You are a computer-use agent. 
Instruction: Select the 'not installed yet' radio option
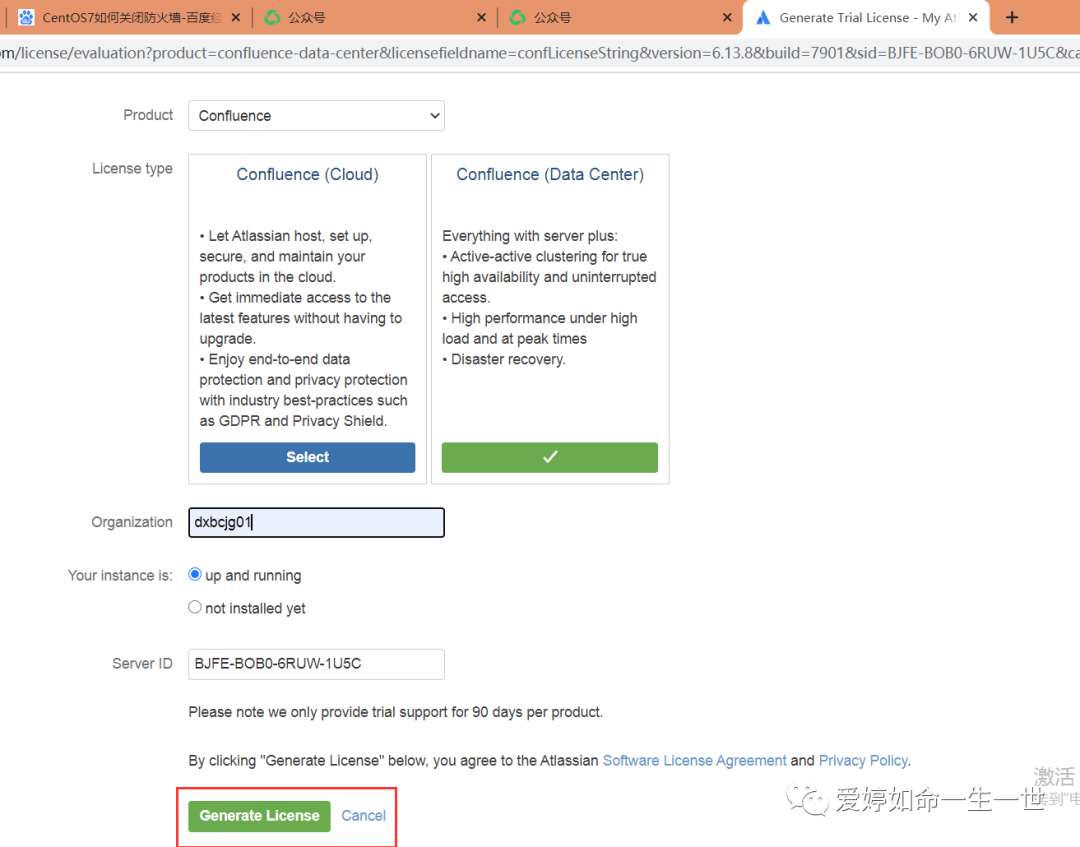[195, 607]
